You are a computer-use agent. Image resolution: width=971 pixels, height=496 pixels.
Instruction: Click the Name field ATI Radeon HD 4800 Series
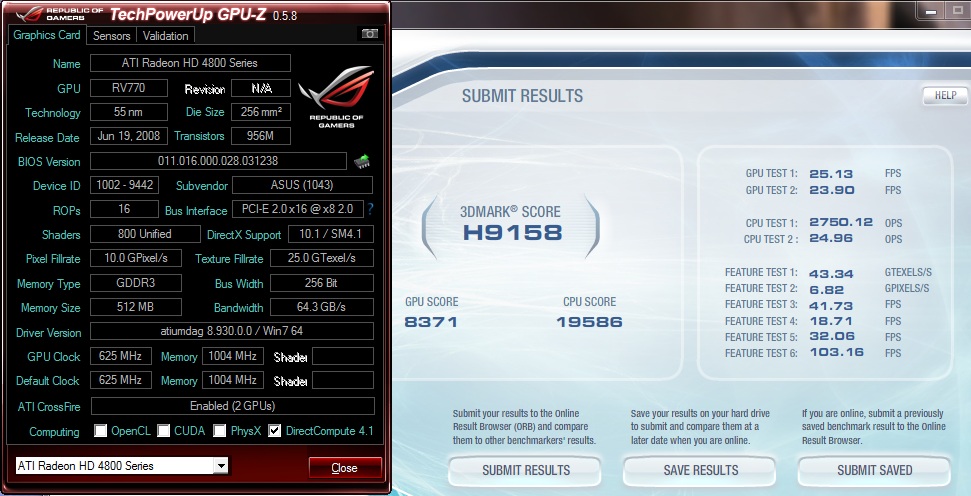click(x=190, y=63)
